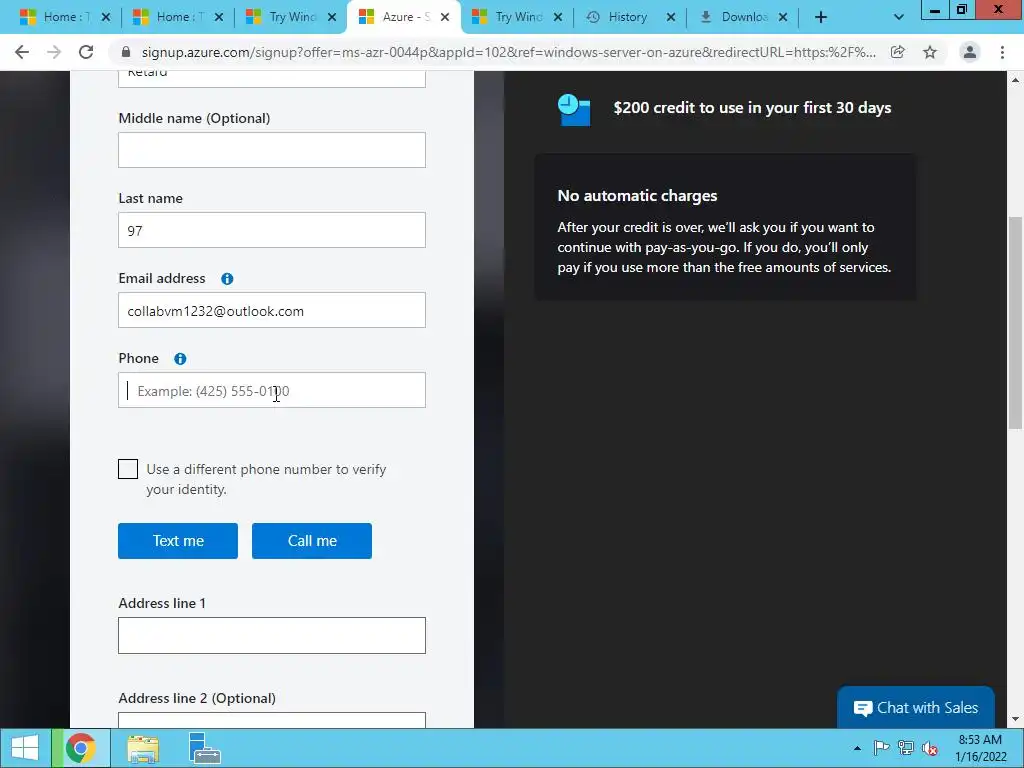
Task: Go back using the browser back arrow
Action: click(x=22, y=52)
